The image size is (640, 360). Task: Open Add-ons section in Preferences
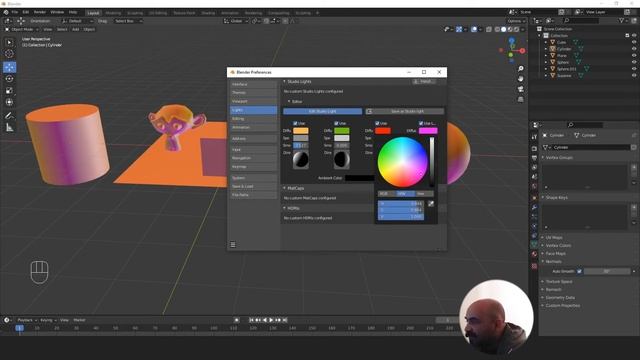[x=253, y=139]
